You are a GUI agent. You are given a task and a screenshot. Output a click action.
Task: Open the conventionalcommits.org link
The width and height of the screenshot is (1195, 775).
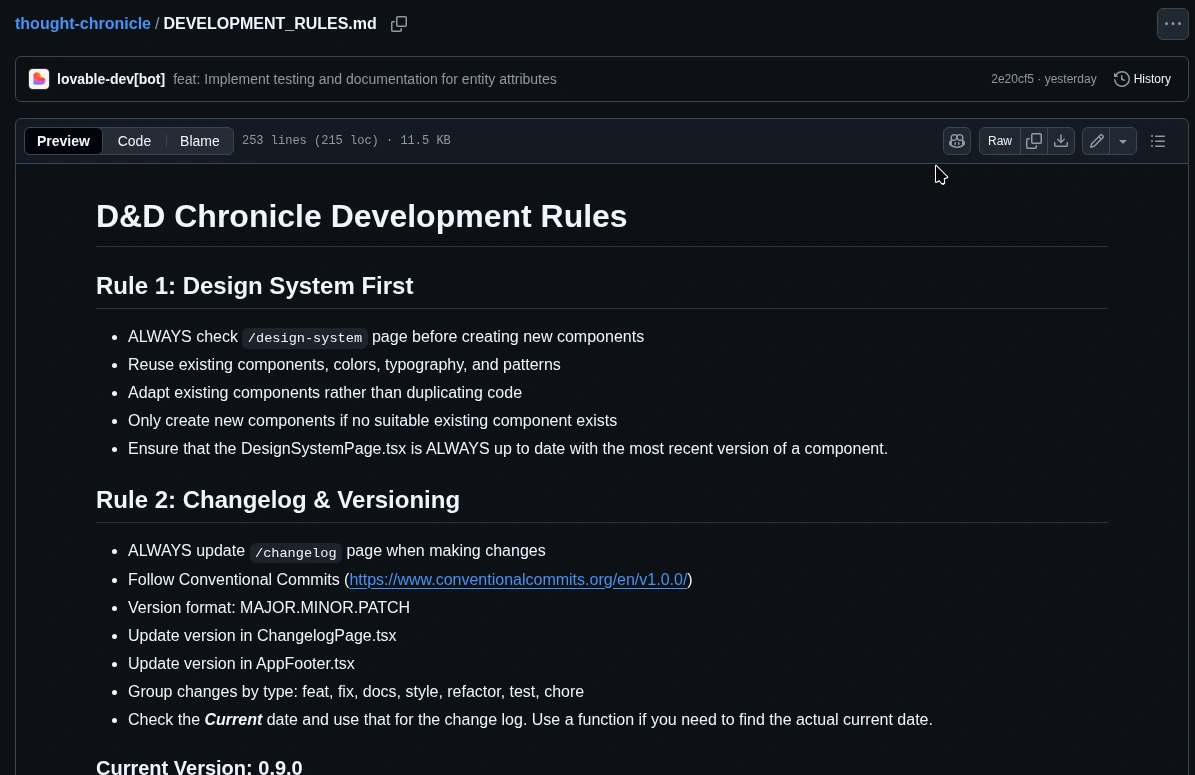pos(518,579)
